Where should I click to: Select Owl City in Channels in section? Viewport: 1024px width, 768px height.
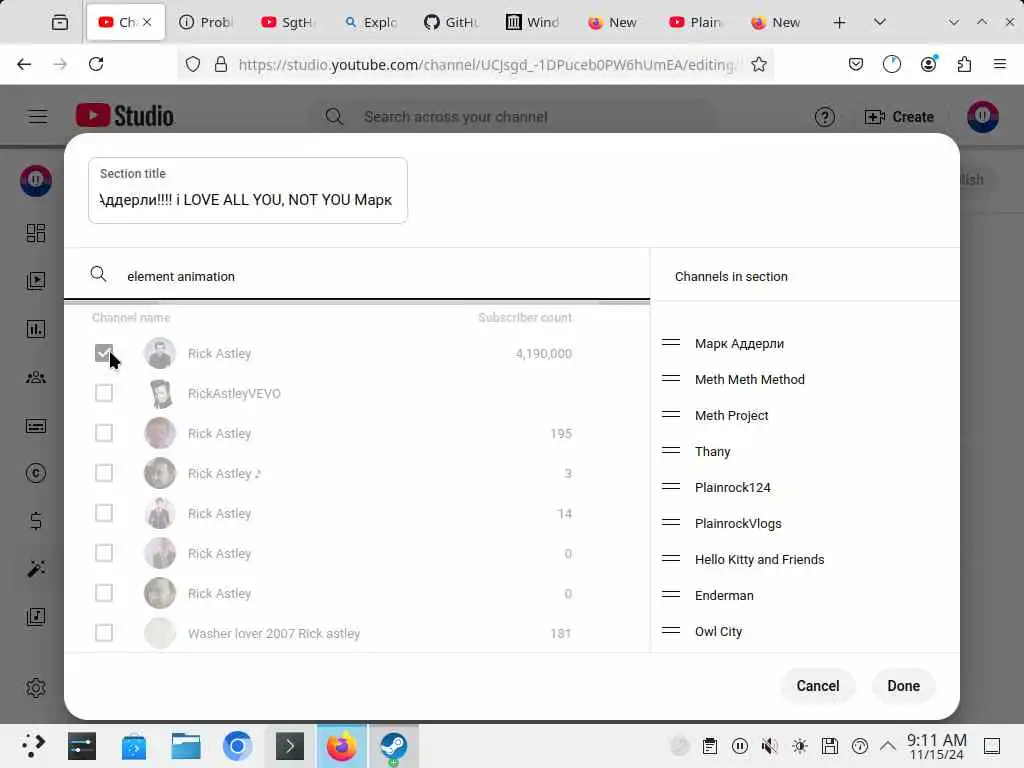point(718,632)
